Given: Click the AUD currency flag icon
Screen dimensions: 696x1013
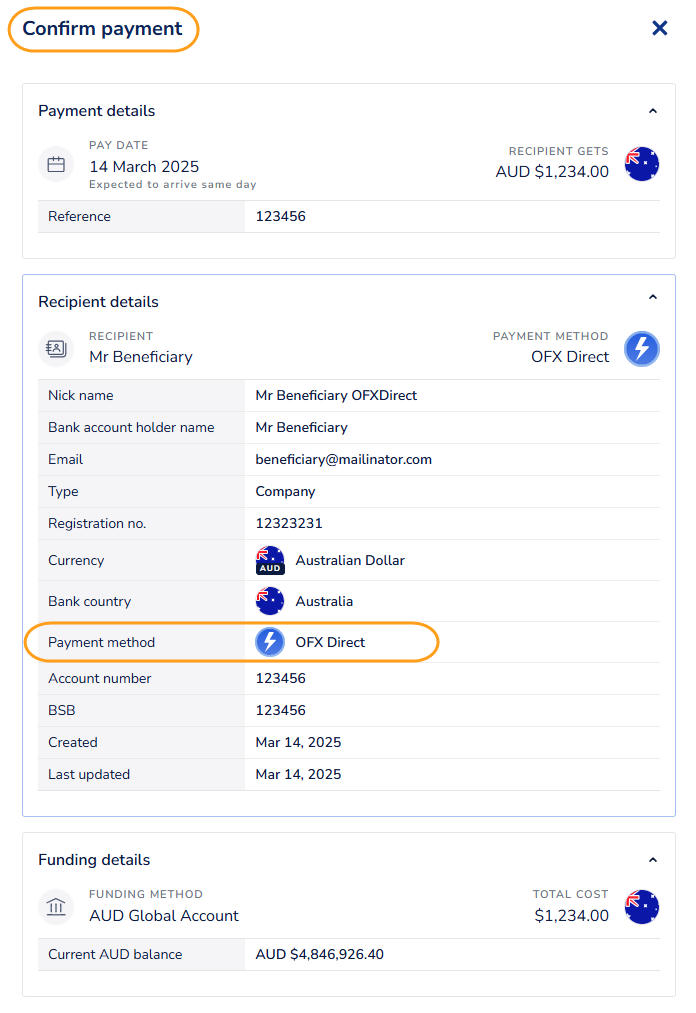Looking at the screenshot, I should (x=270, y=560).
